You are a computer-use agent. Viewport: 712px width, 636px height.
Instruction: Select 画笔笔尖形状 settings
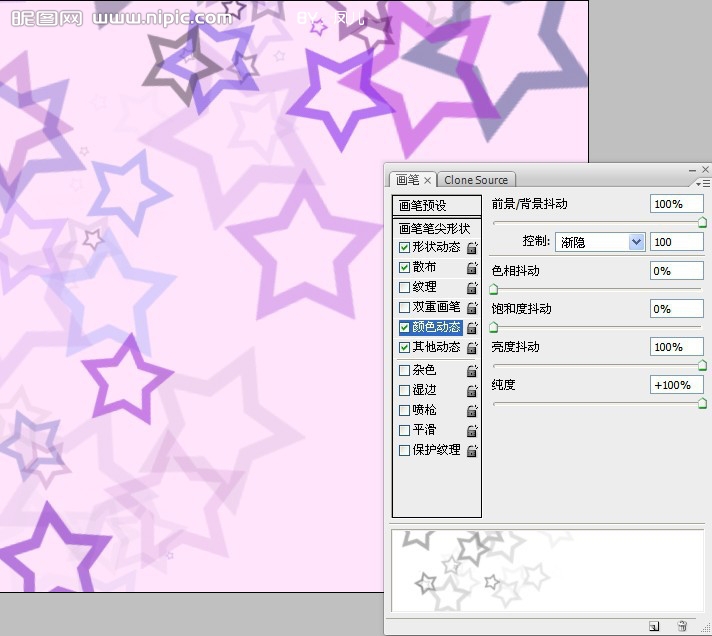pyautogui.click(x=436, y=228)
